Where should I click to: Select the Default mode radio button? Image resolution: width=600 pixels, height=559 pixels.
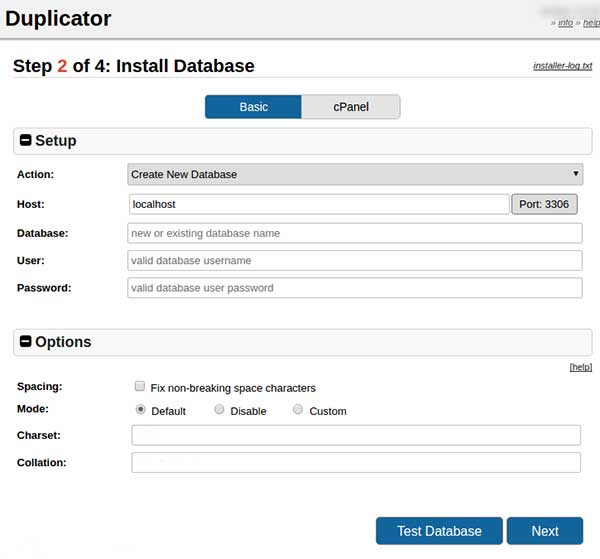click(x=140, y=409)
